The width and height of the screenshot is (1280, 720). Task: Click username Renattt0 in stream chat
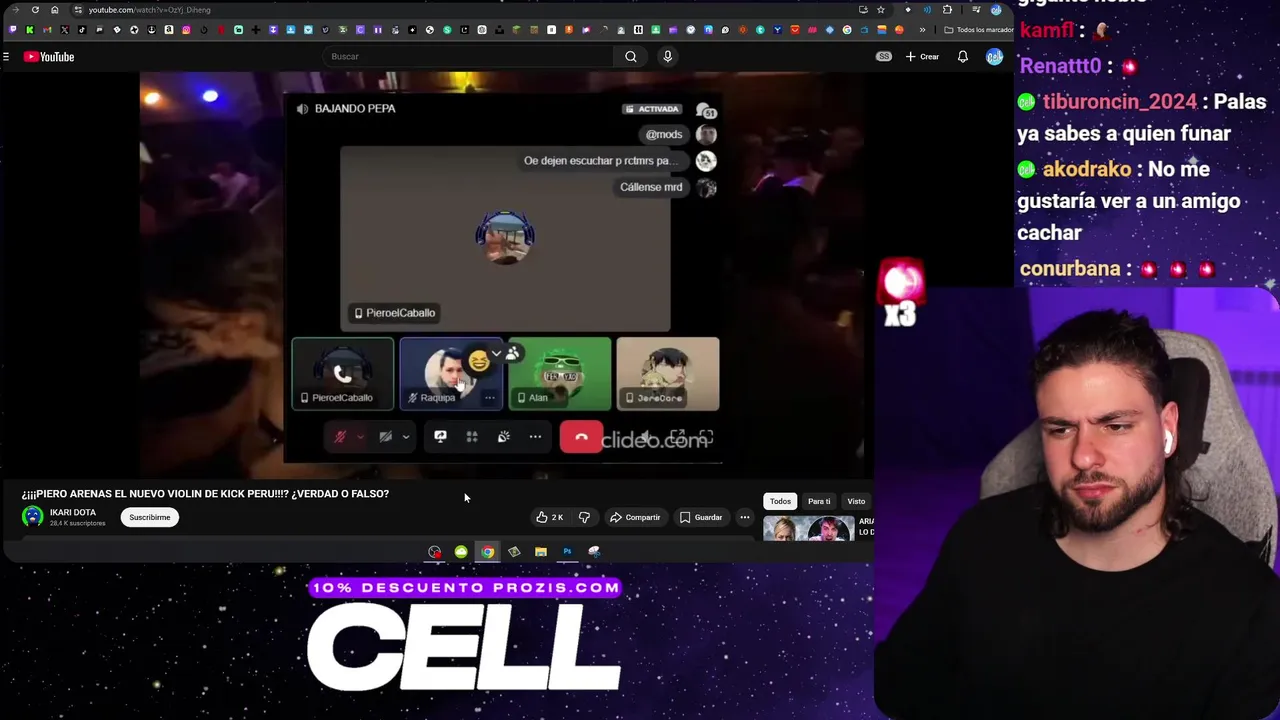tap(1060, 66)
